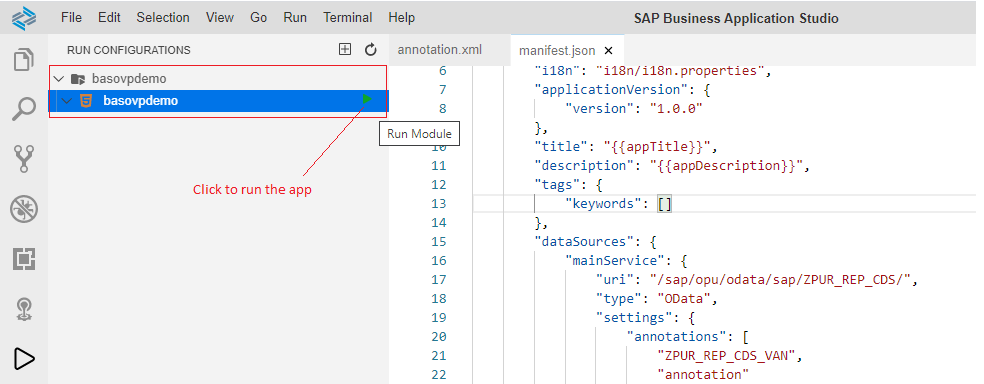The image size is (984, 384).
Task: Open Source Control branch icon
Action: (x=24, y=159)
